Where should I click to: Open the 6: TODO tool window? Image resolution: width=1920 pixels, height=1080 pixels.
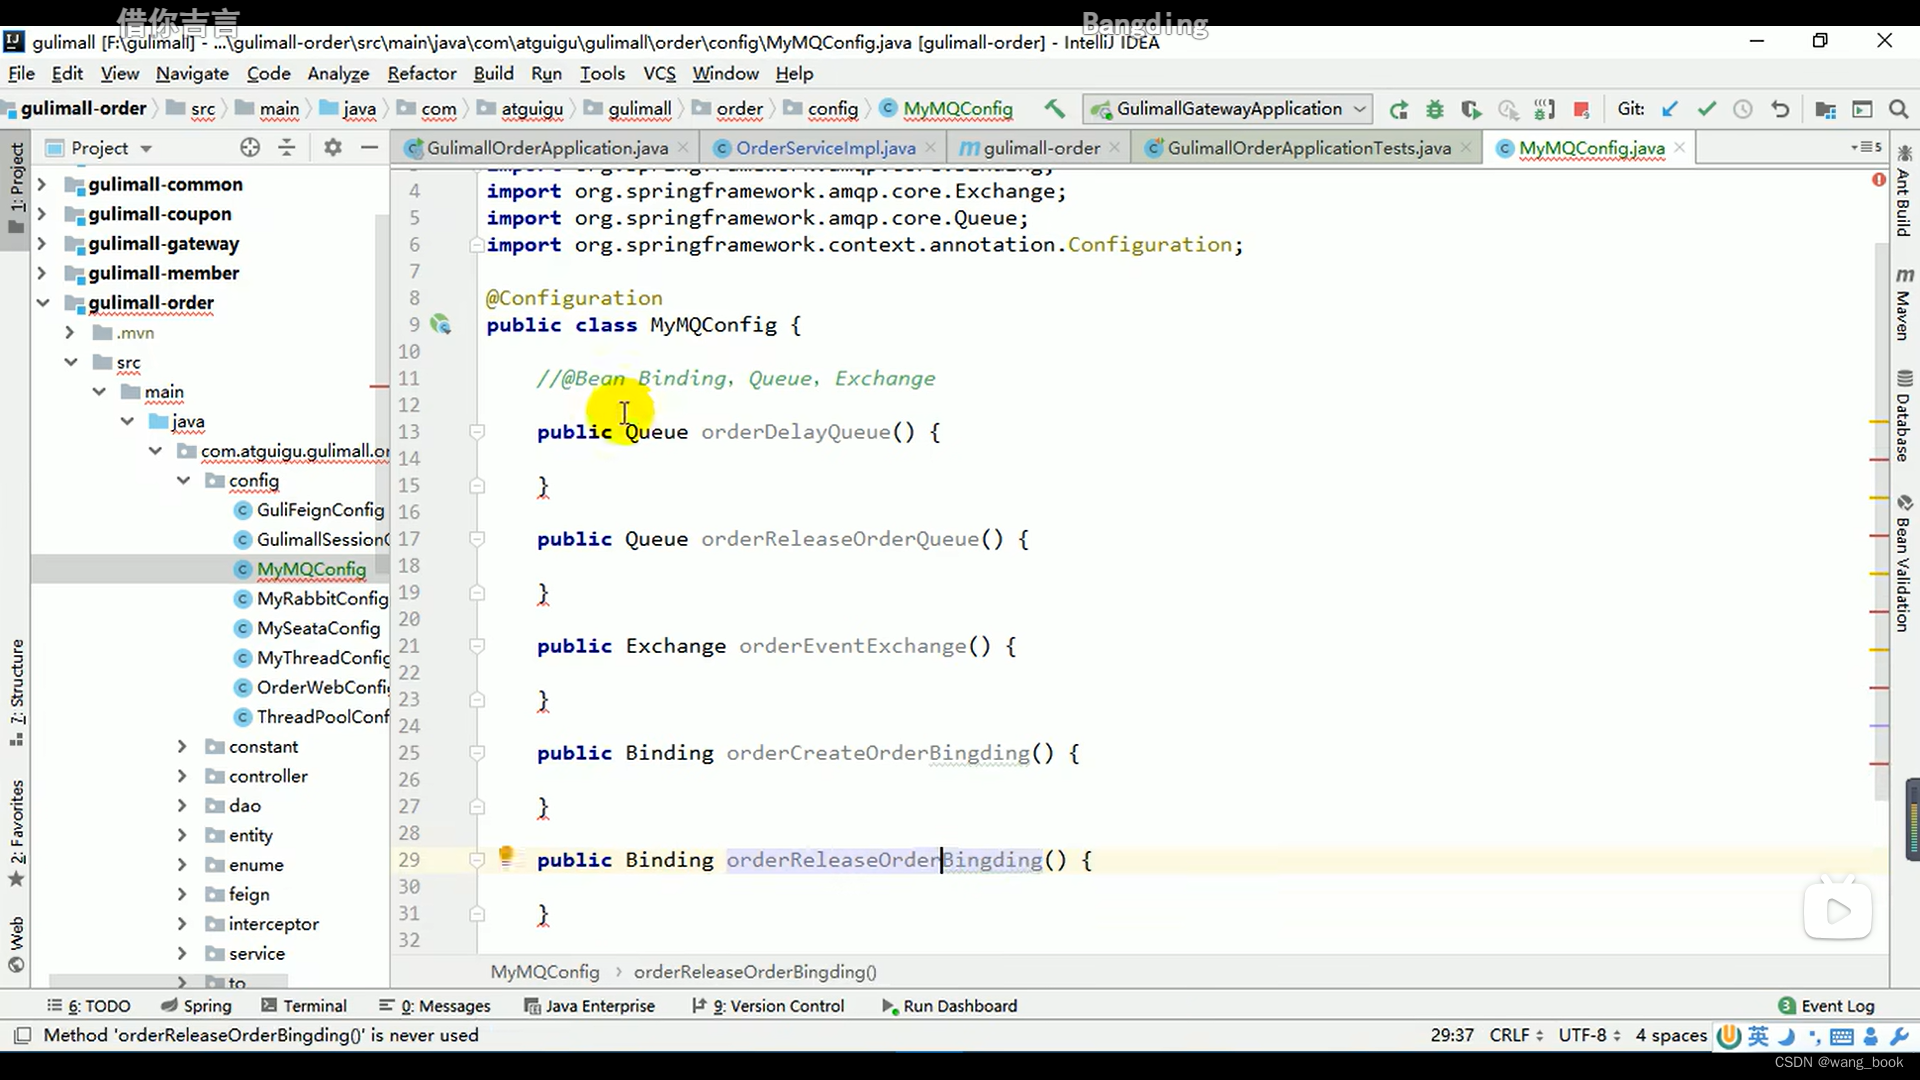click(x=89, y=1006)
